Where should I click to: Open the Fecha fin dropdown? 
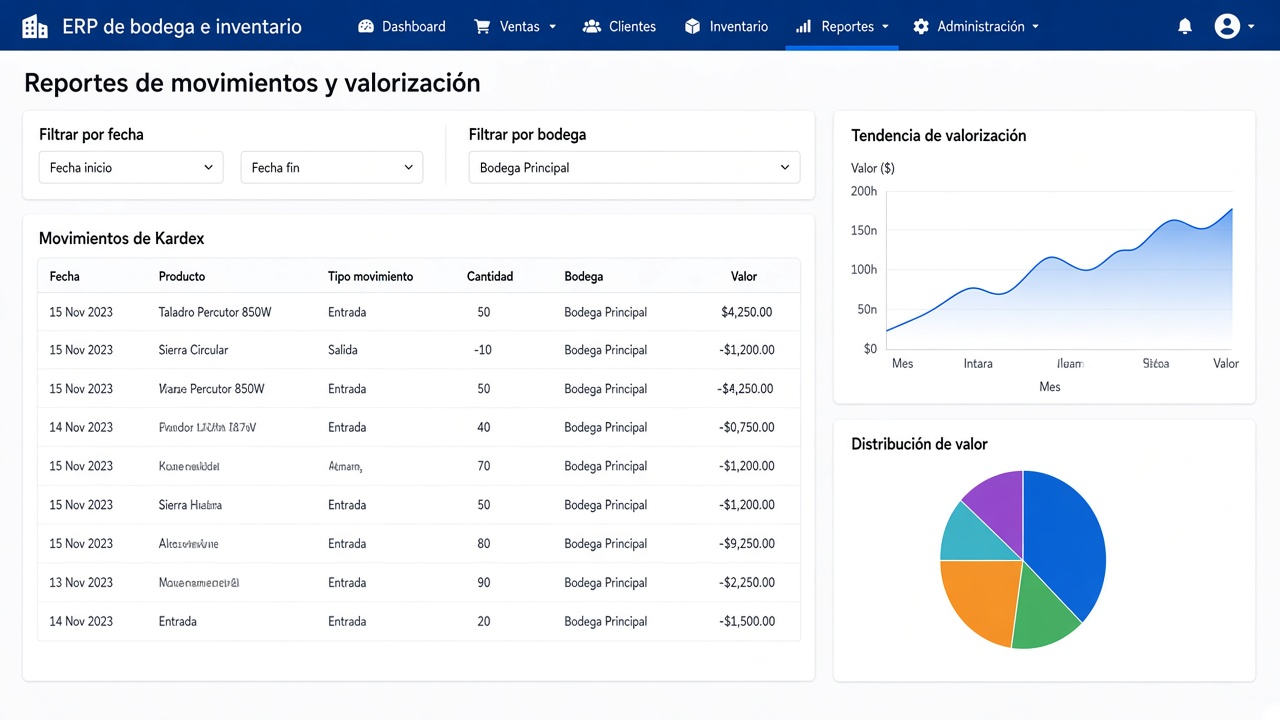tap(332, 167)
